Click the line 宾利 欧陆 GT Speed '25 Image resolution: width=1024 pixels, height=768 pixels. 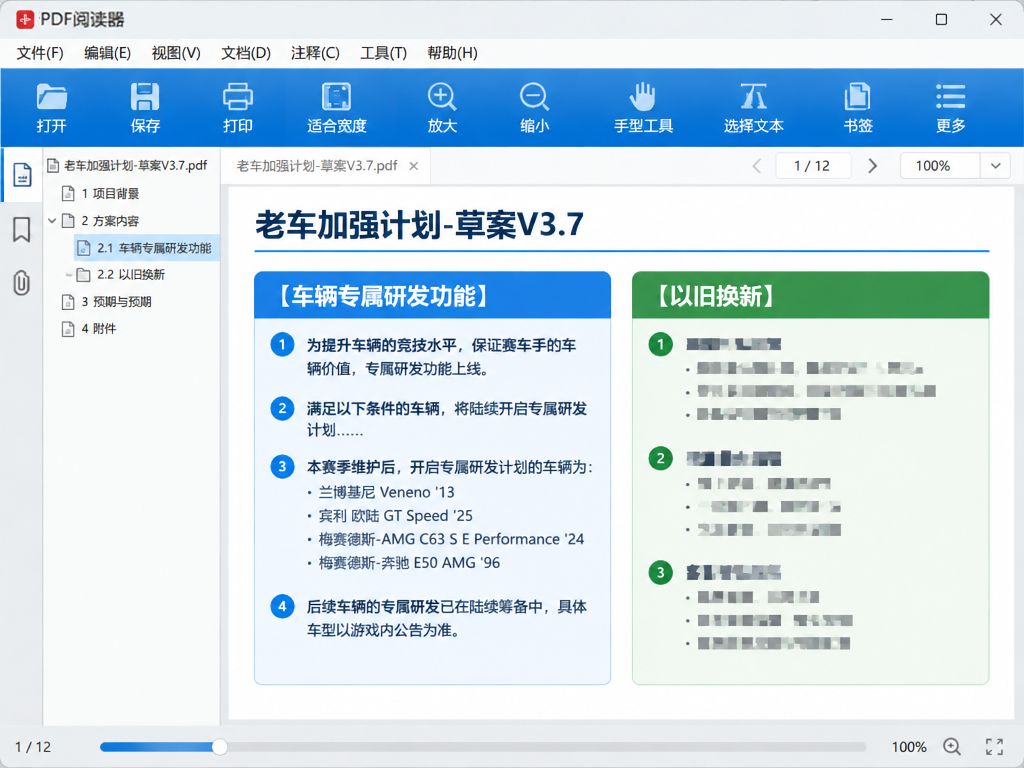click(x=395, y=515)
